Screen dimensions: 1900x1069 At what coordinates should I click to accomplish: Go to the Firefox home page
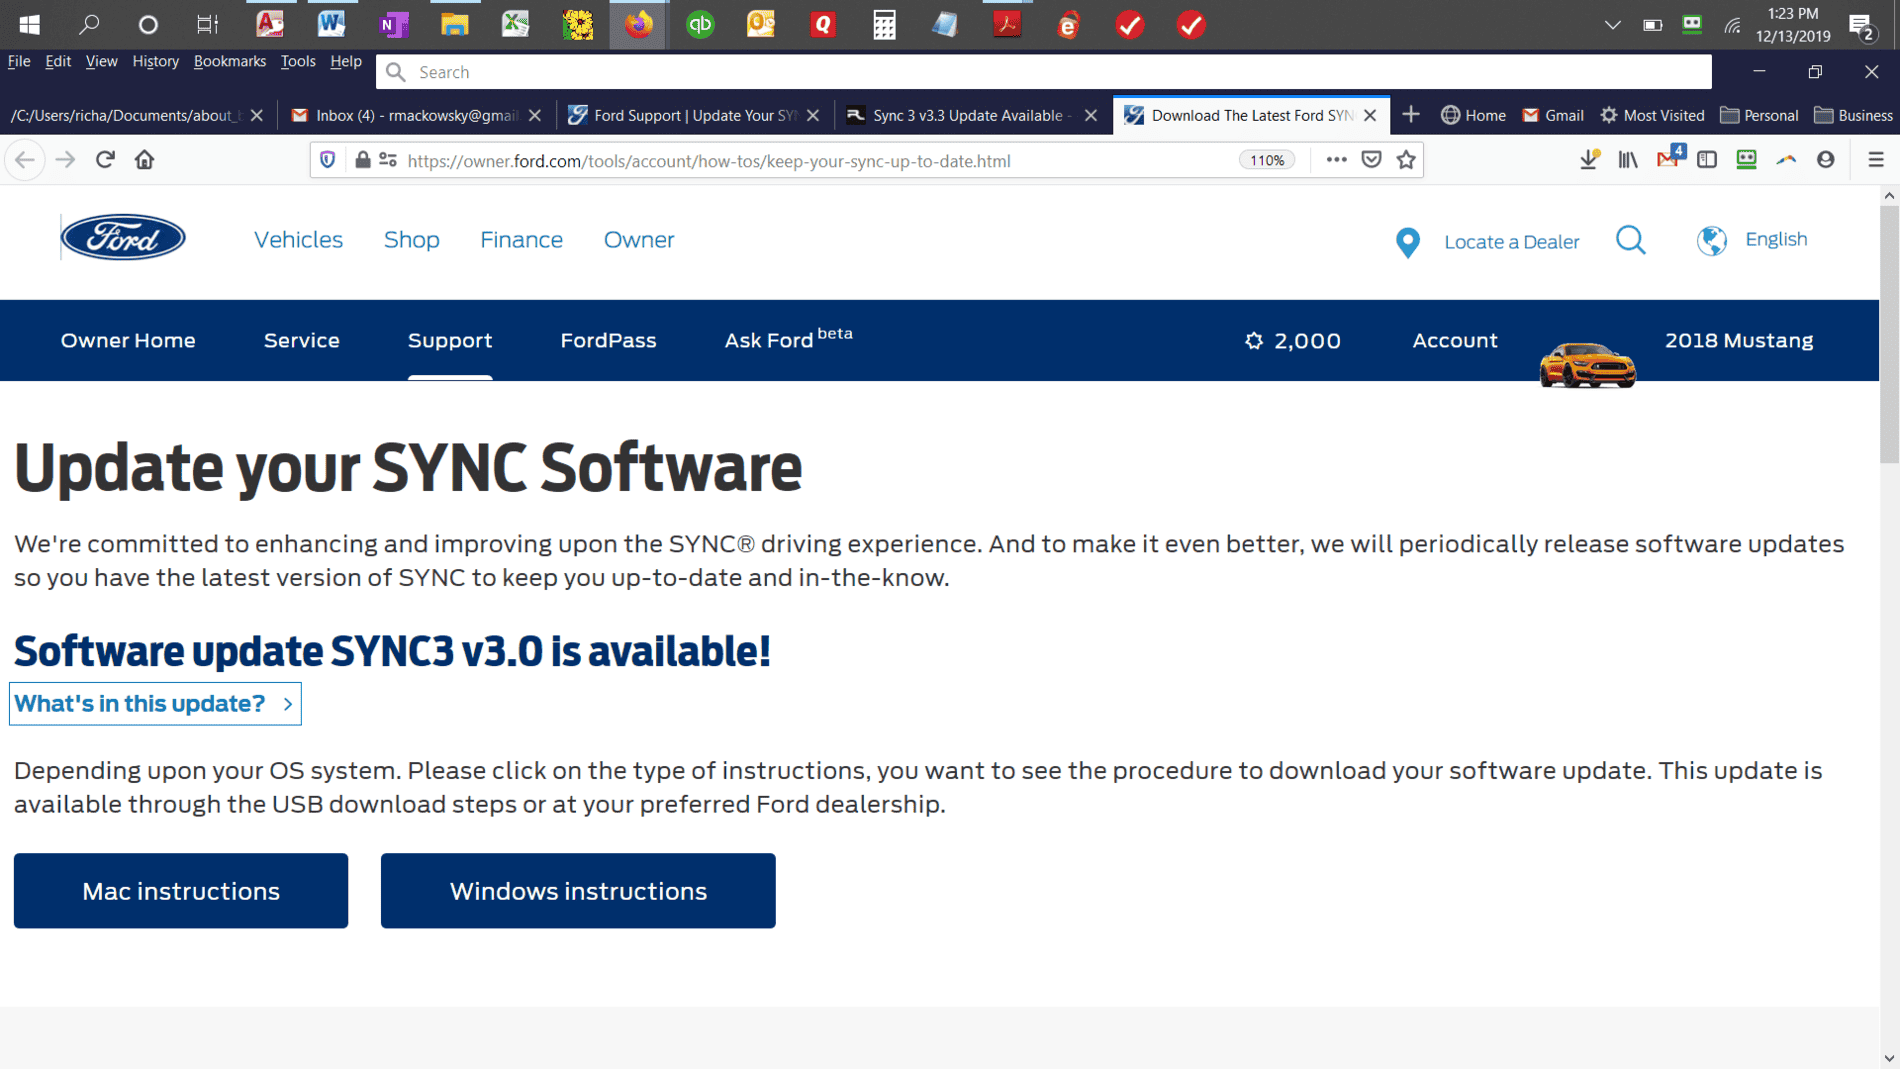click(x=145, y=160)
